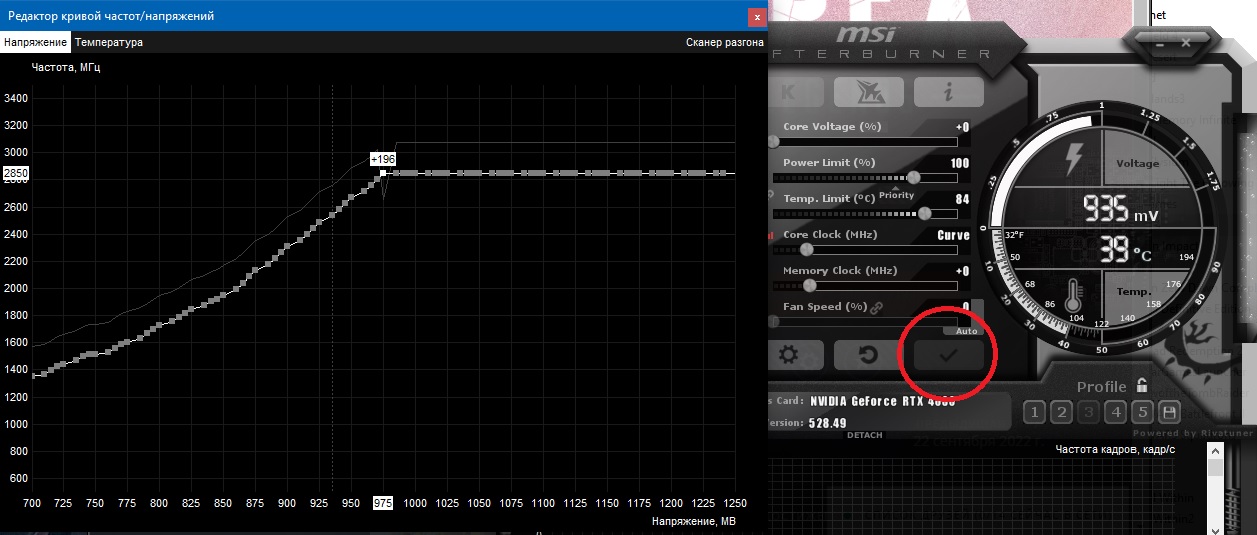Click the Power Limit value 100
The height and width of the screenshot is (535, 1257).
pyautogui.click(x=960, y=163)
